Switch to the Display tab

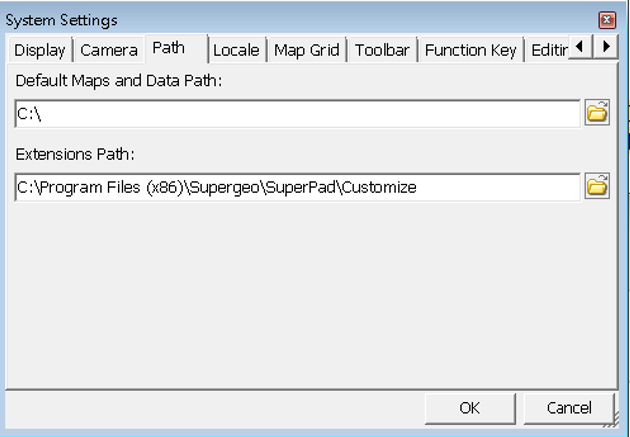40,50
